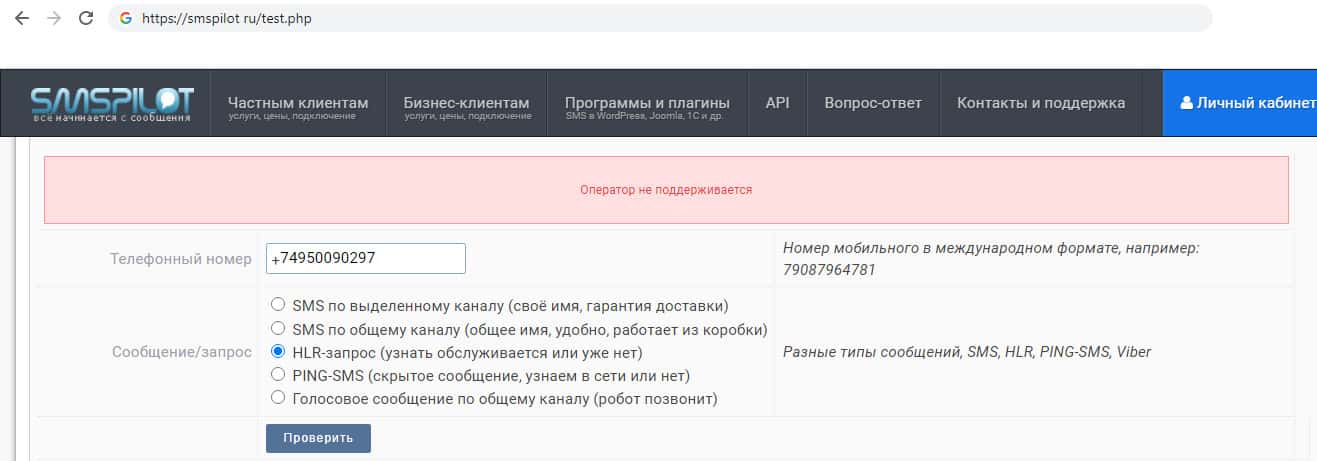
Task: Click the Google icon in address bar
Action: point(126,18)
